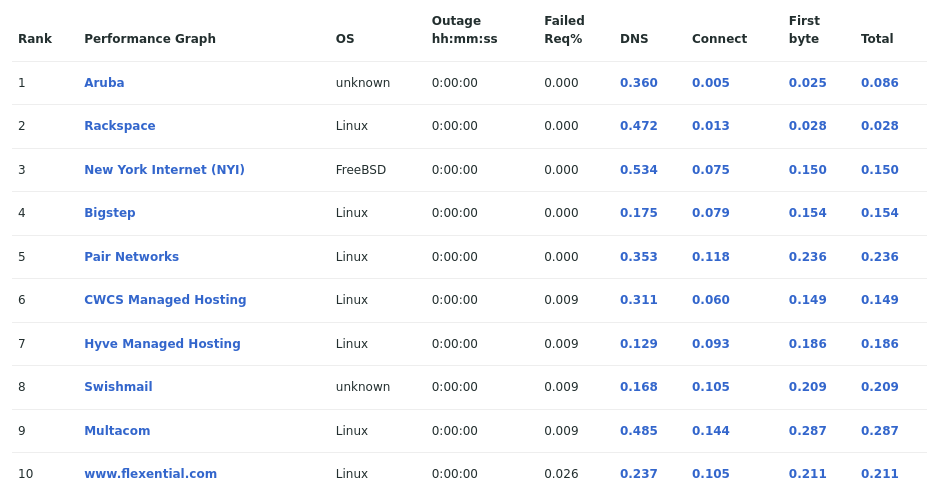Click Swishmail's First byte value 0.209
Viewport: 939px width, 495px height.
807,387
